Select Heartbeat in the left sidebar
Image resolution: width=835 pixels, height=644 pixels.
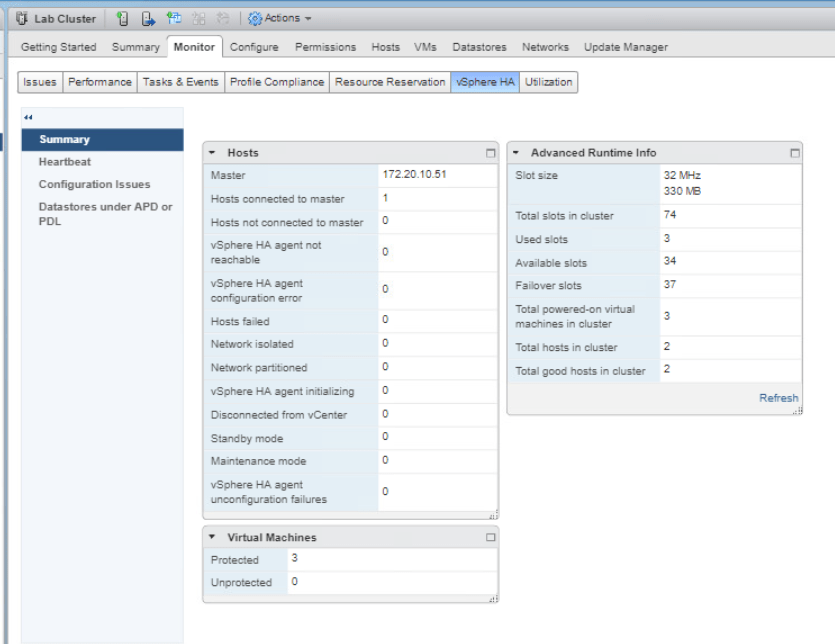click(x=65, y=162)
